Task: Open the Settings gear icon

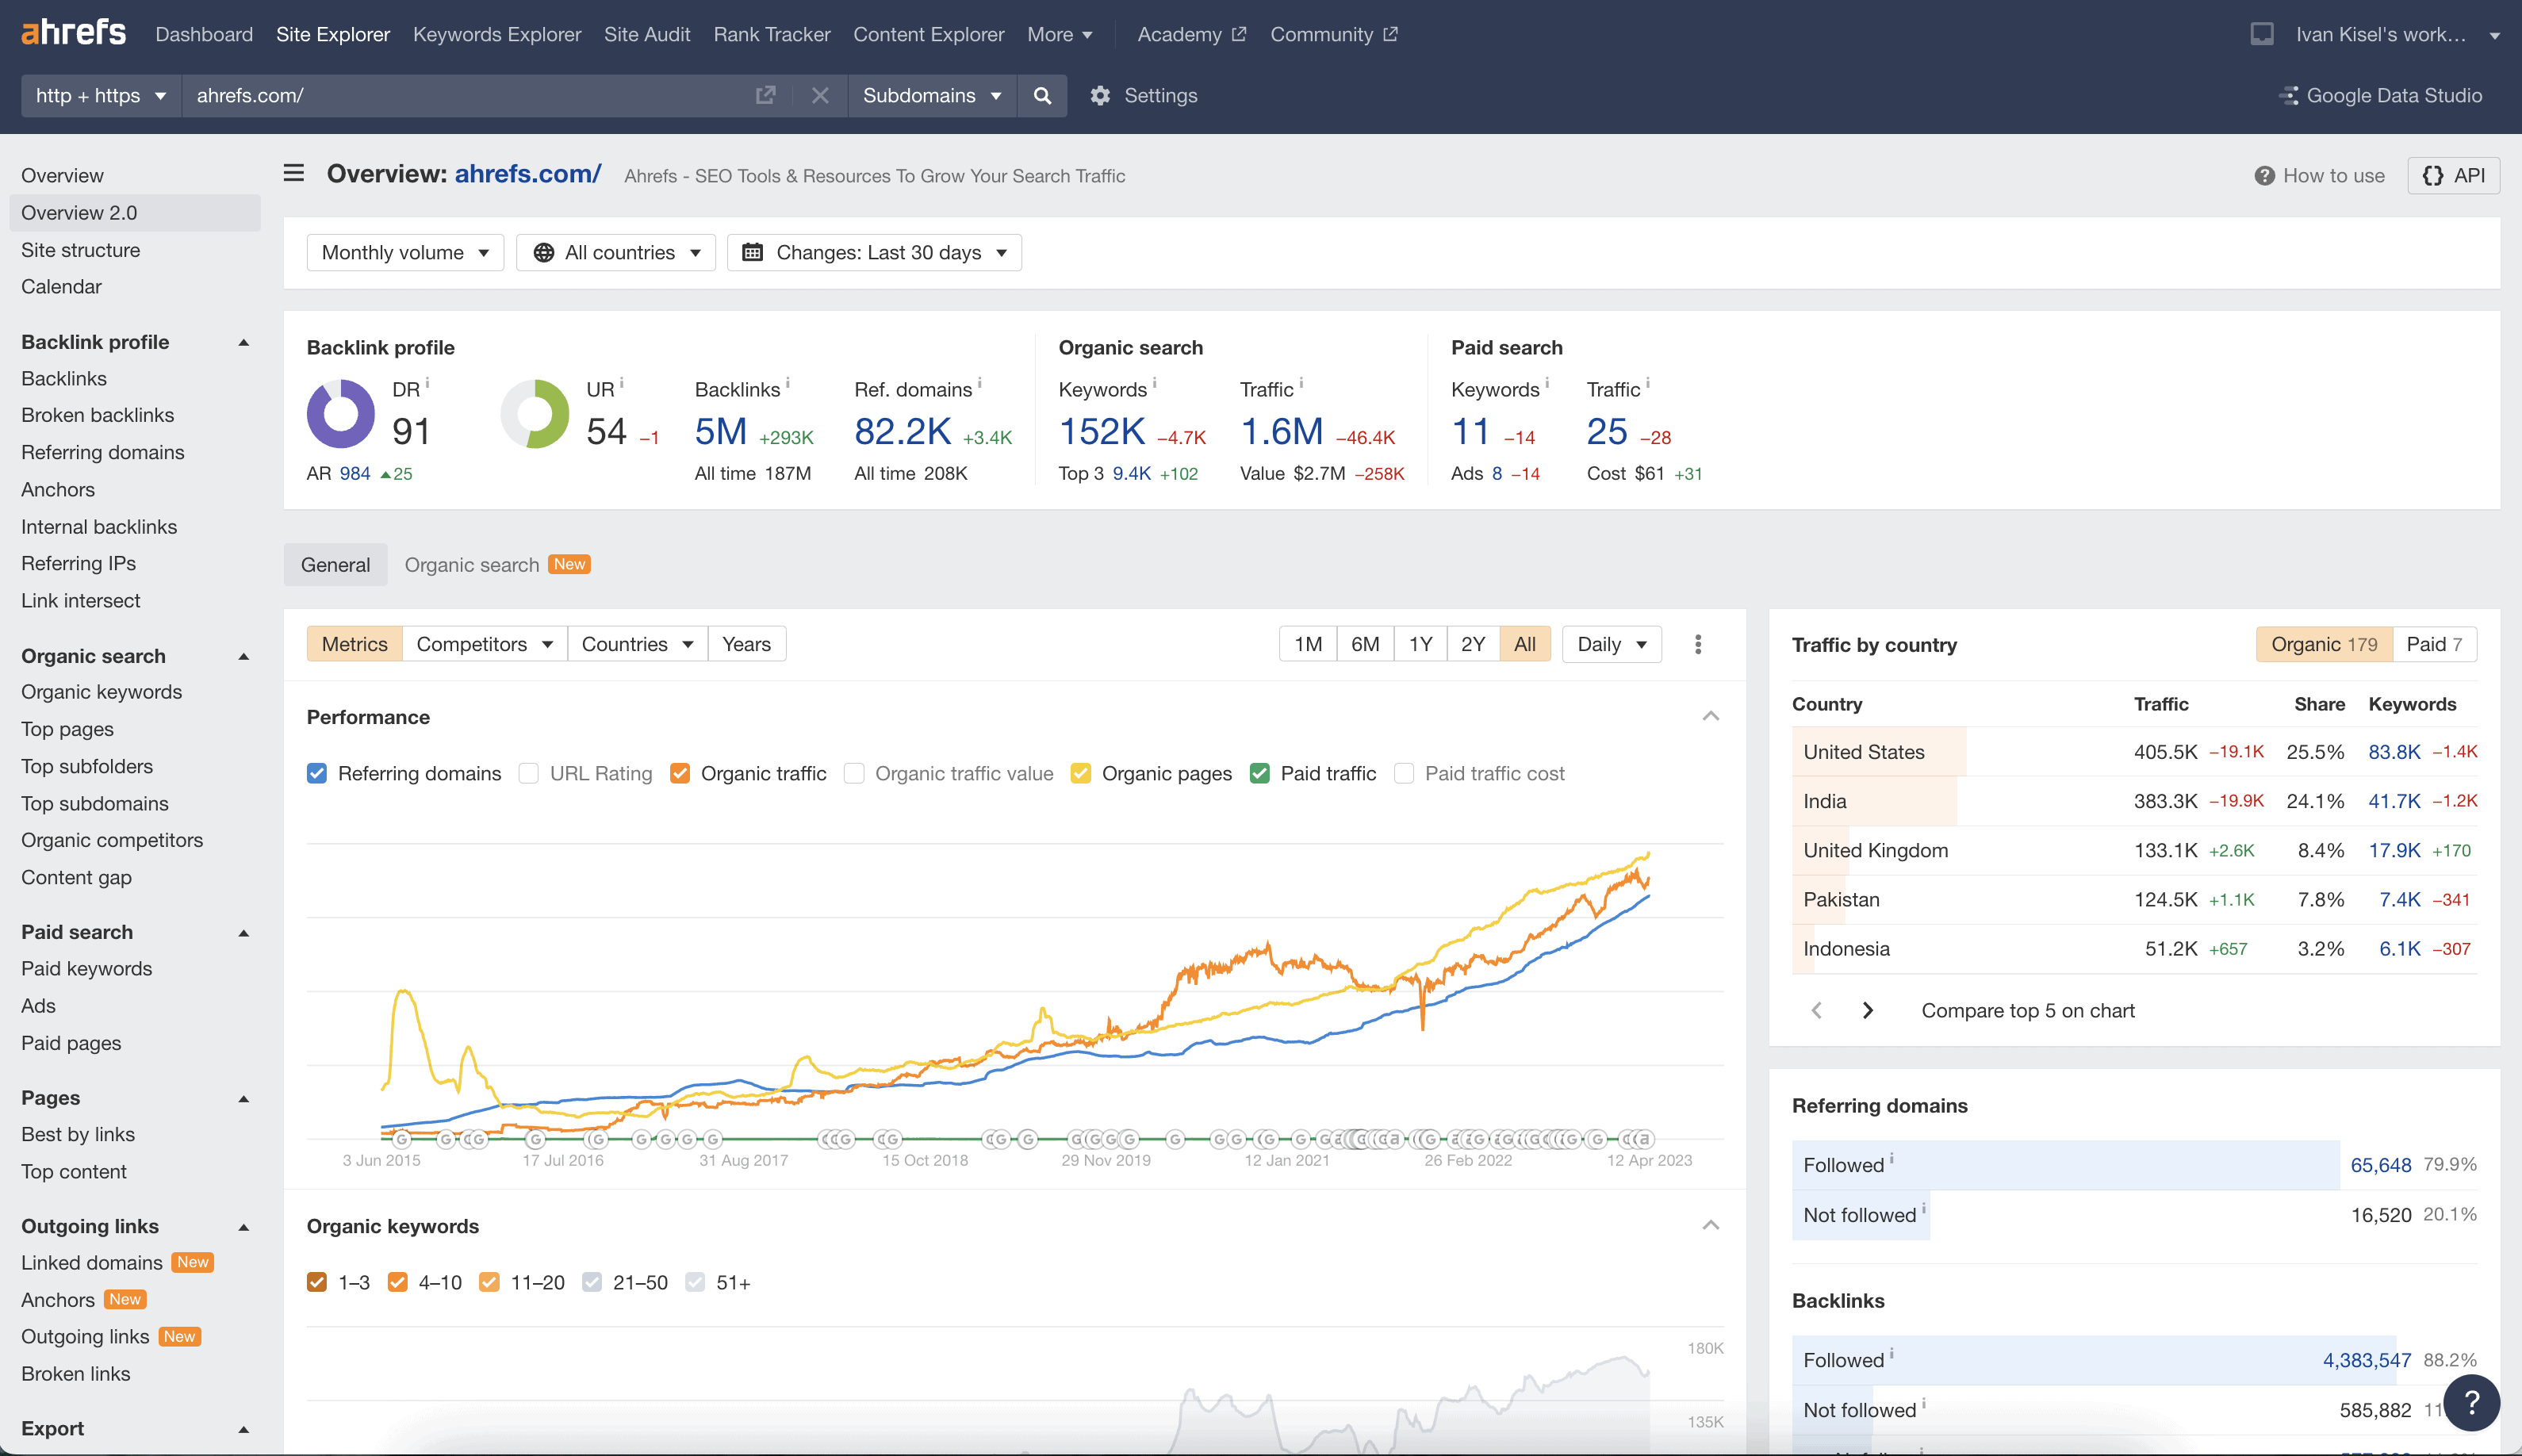Action: pos(1100,96)
